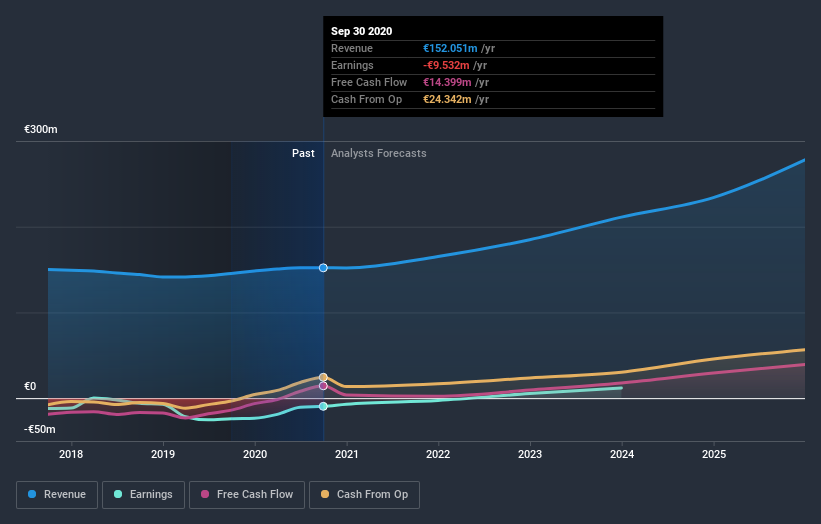821x524 pixels.
Task: Toggle the Earnings legend button
Action: pos(143,495)
